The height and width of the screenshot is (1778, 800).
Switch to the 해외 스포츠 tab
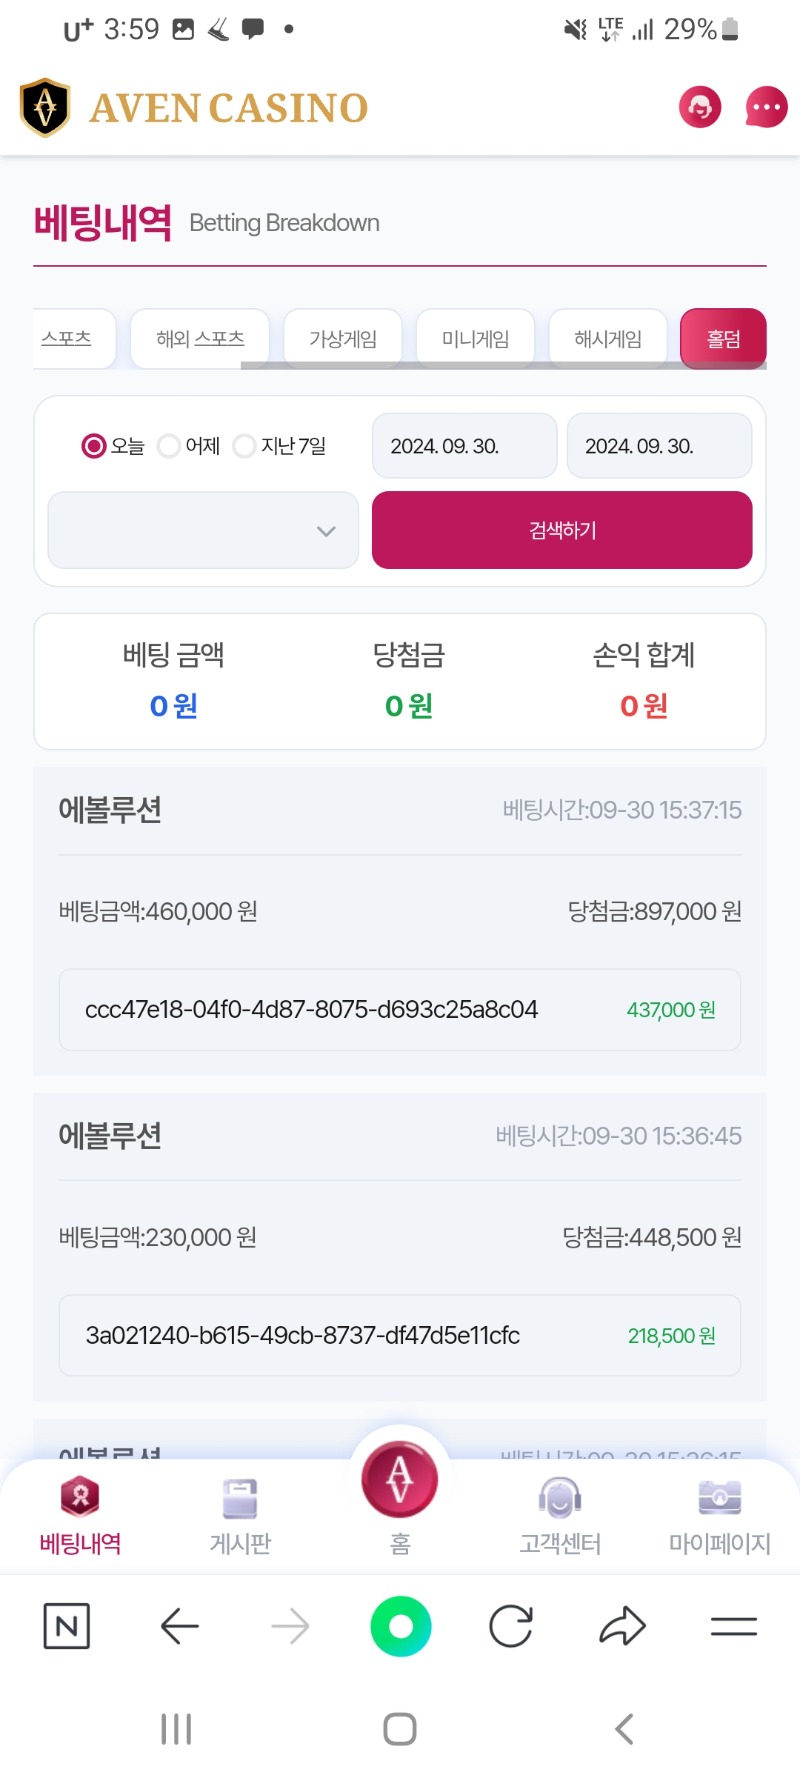pos(200,339)
